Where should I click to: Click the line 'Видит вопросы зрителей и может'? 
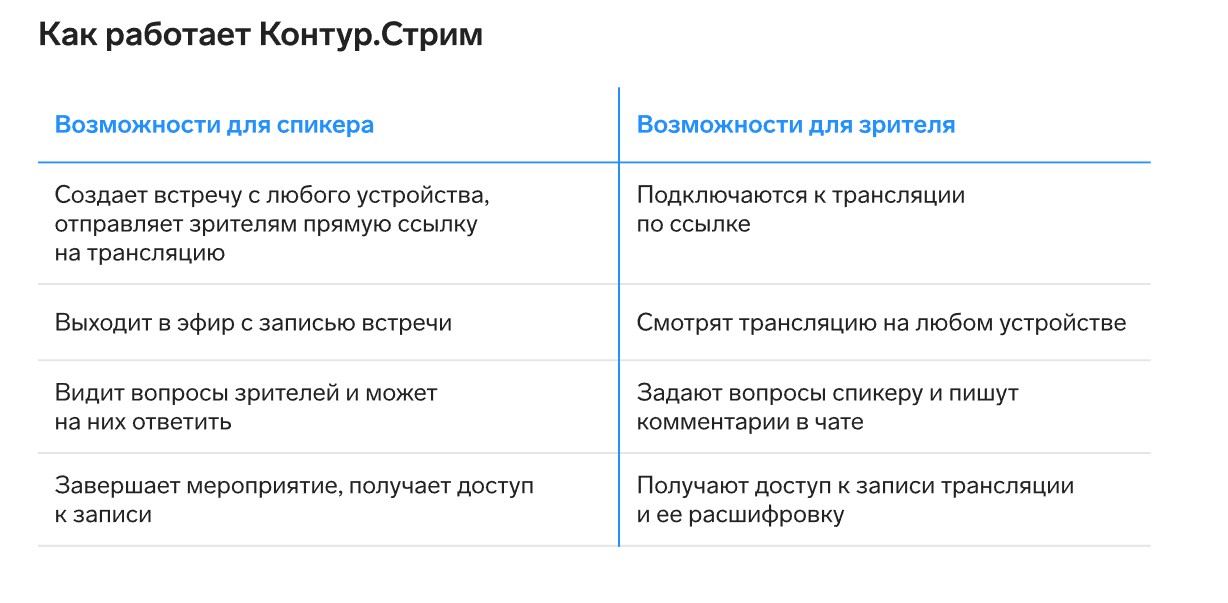click(x=246, y=393)
